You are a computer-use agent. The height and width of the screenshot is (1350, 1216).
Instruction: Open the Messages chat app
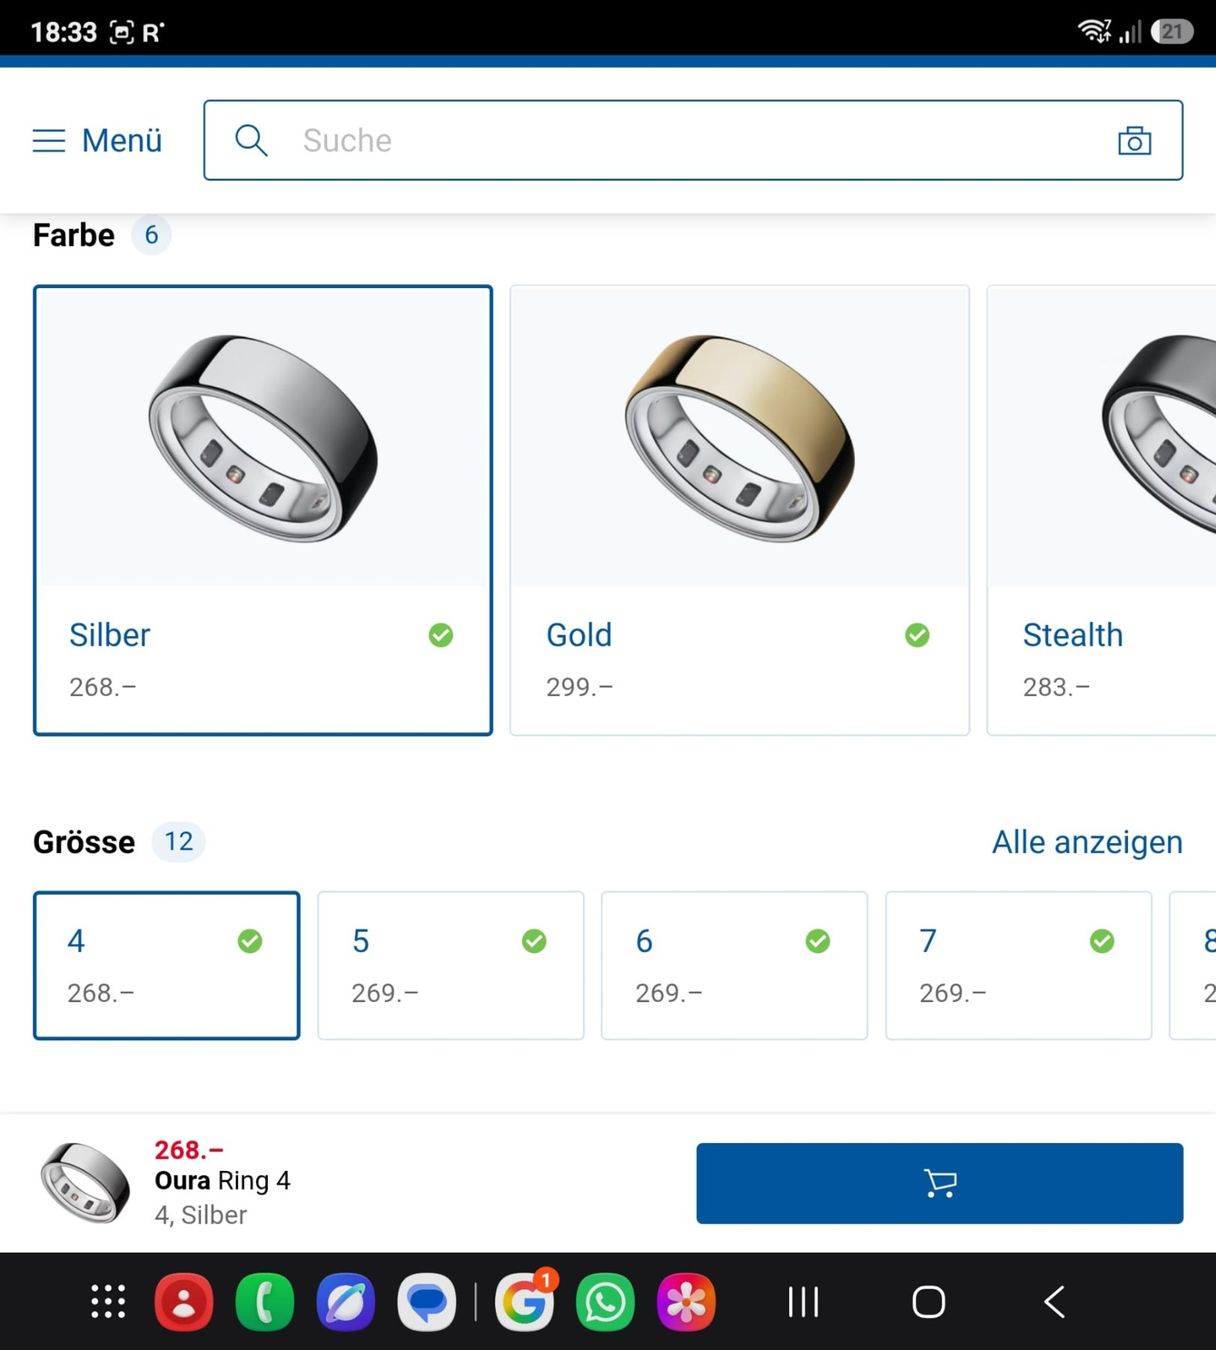coord(427,1302)
